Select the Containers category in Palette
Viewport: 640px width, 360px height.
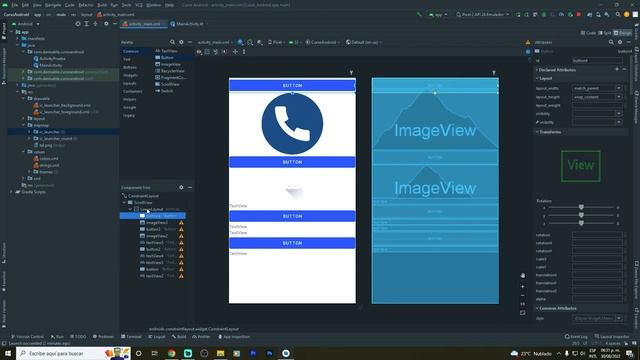click(133, 91)
